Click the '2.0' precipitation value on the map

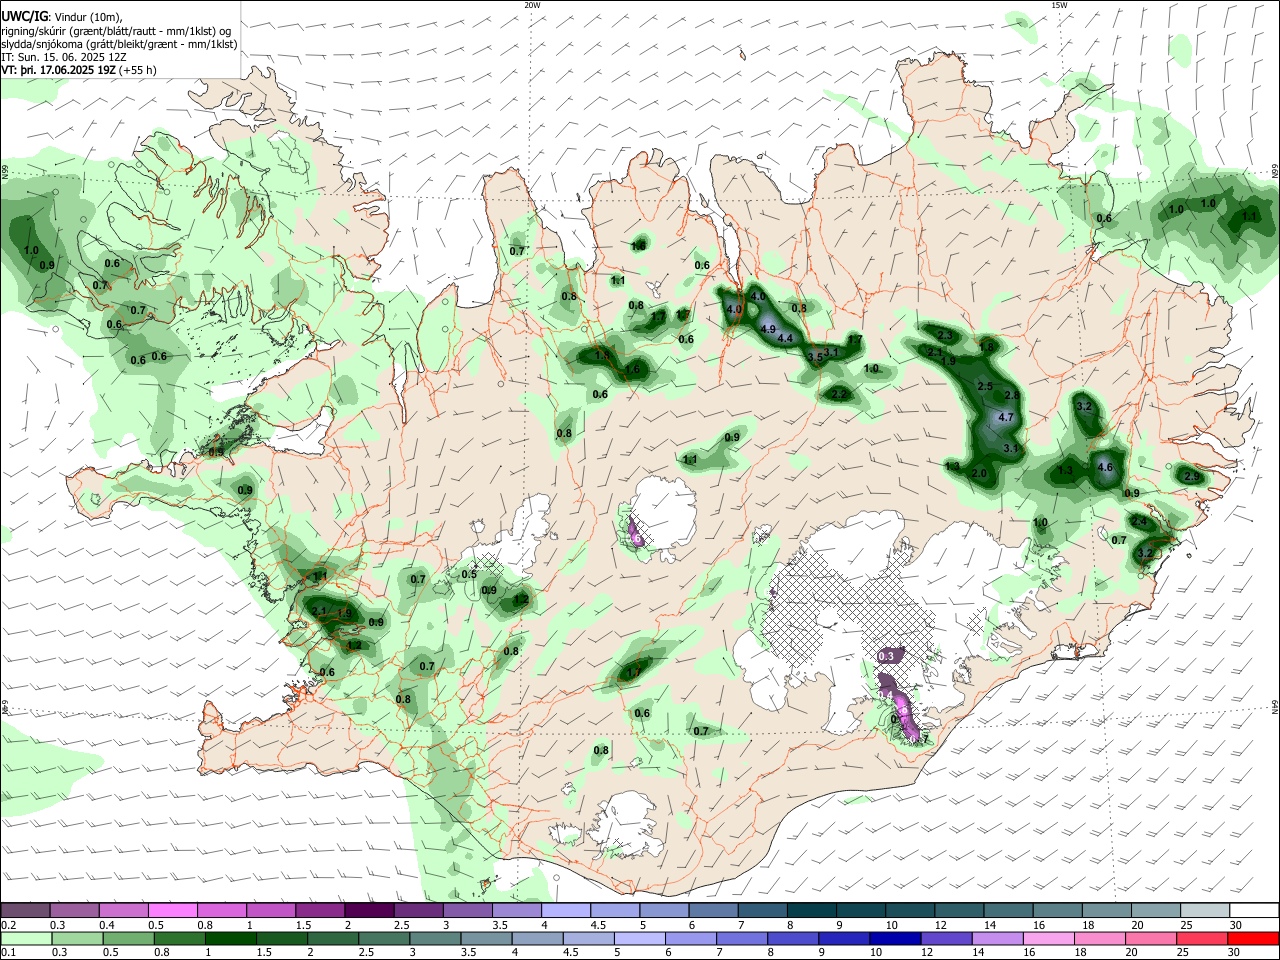[979, 473]
